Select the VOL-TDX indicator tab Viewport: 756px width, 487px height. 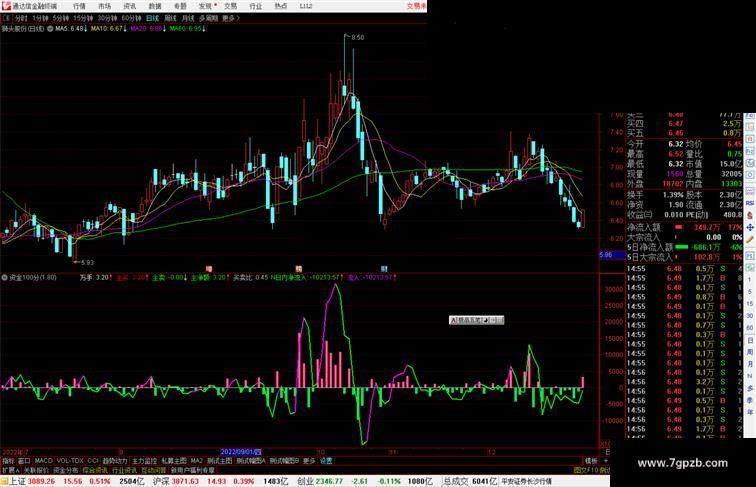[x=70, y=461]
